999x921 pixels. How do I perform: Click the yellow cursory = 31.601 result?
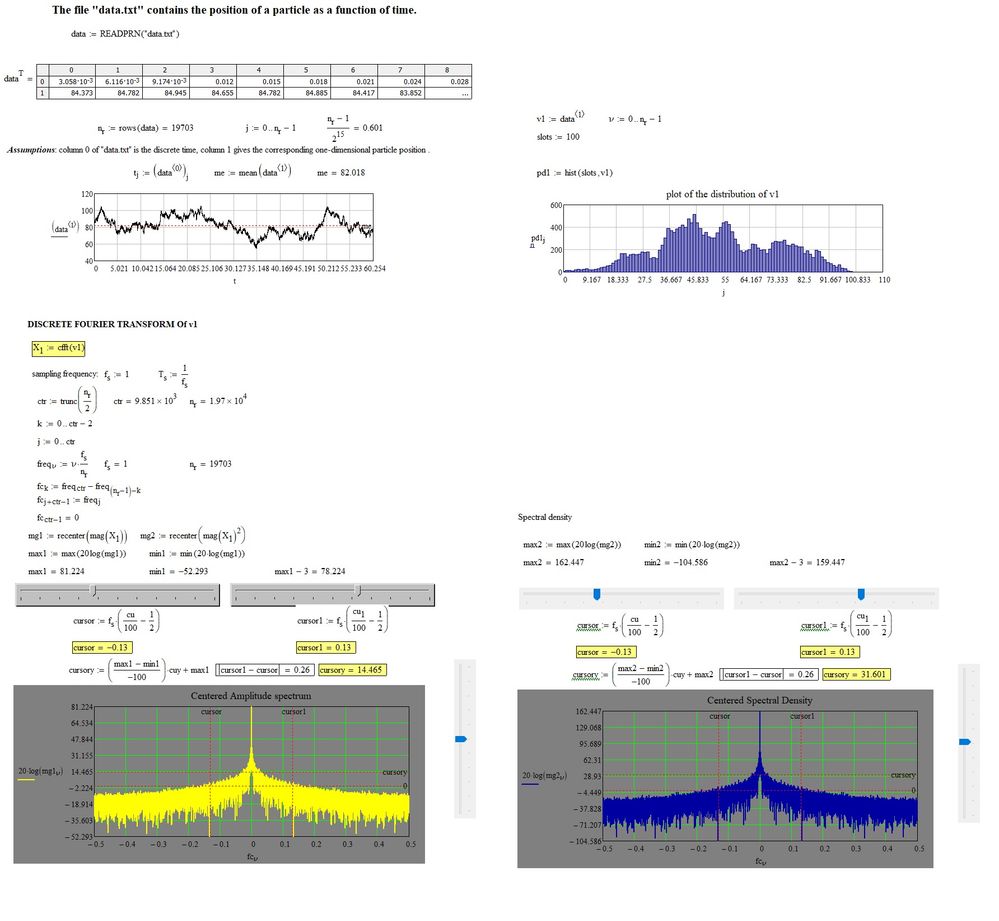pos(856,675)
